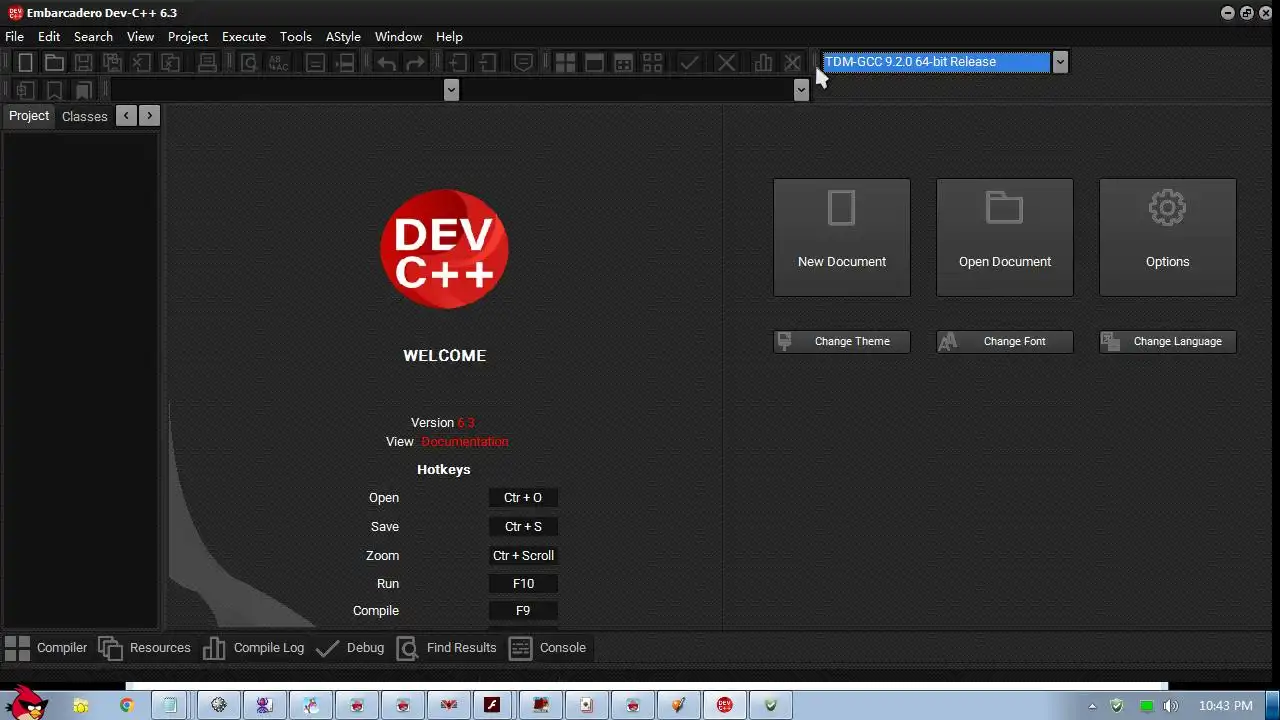
Task: Click the Compile and Run toolbar icon
Action: click(623, 62)
